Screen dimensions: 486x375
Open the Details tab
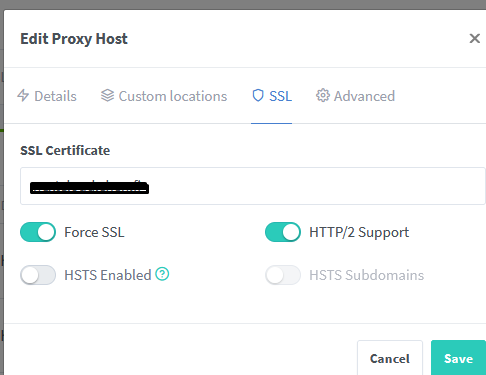47,96
